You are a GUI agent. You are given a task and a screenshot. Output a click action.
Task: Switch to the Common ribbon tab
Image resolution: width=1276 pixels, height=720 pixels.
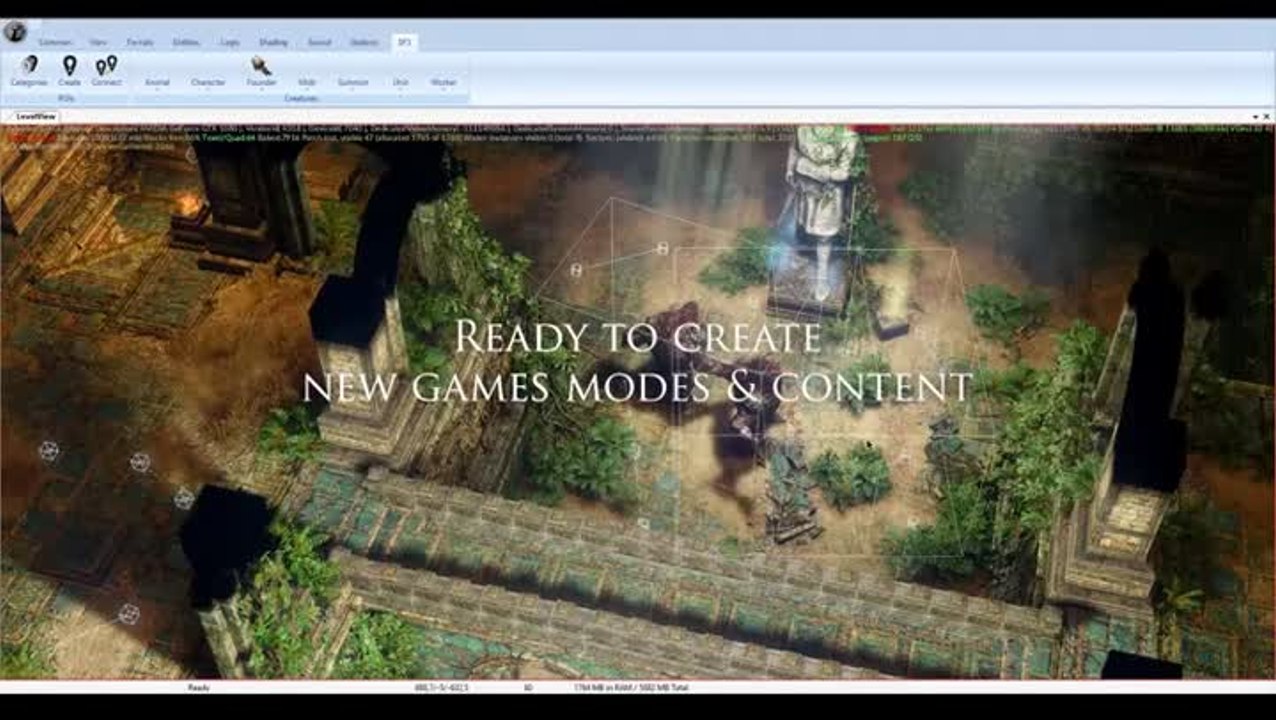coord(55,43)
